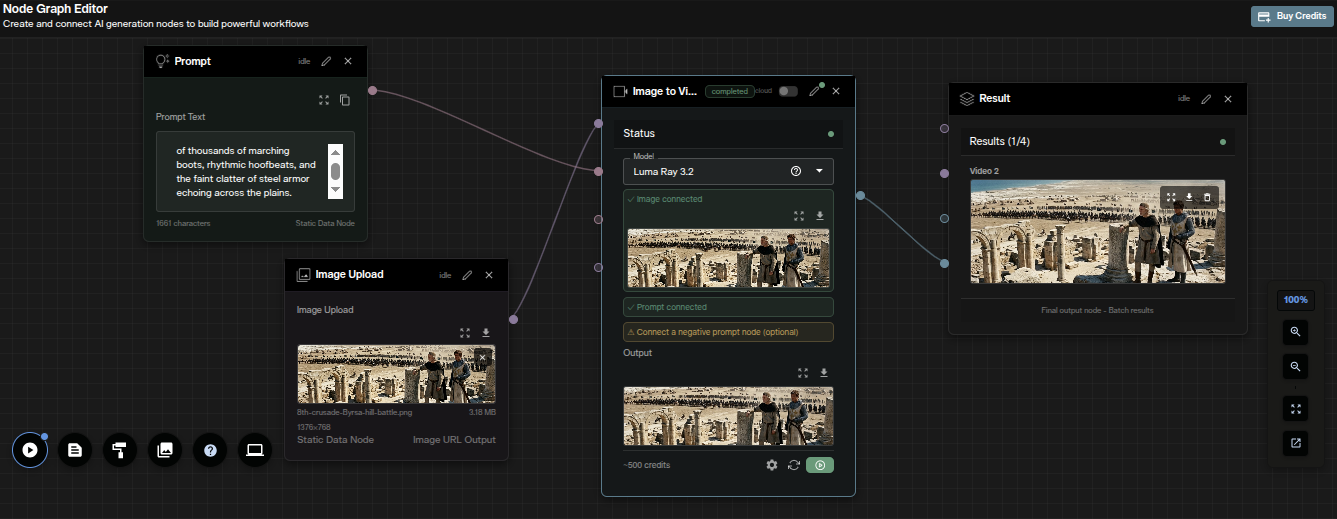This screenshot has width=1337, height=519.
Task: Click the Results (1/4) header
Action: 1097,141
